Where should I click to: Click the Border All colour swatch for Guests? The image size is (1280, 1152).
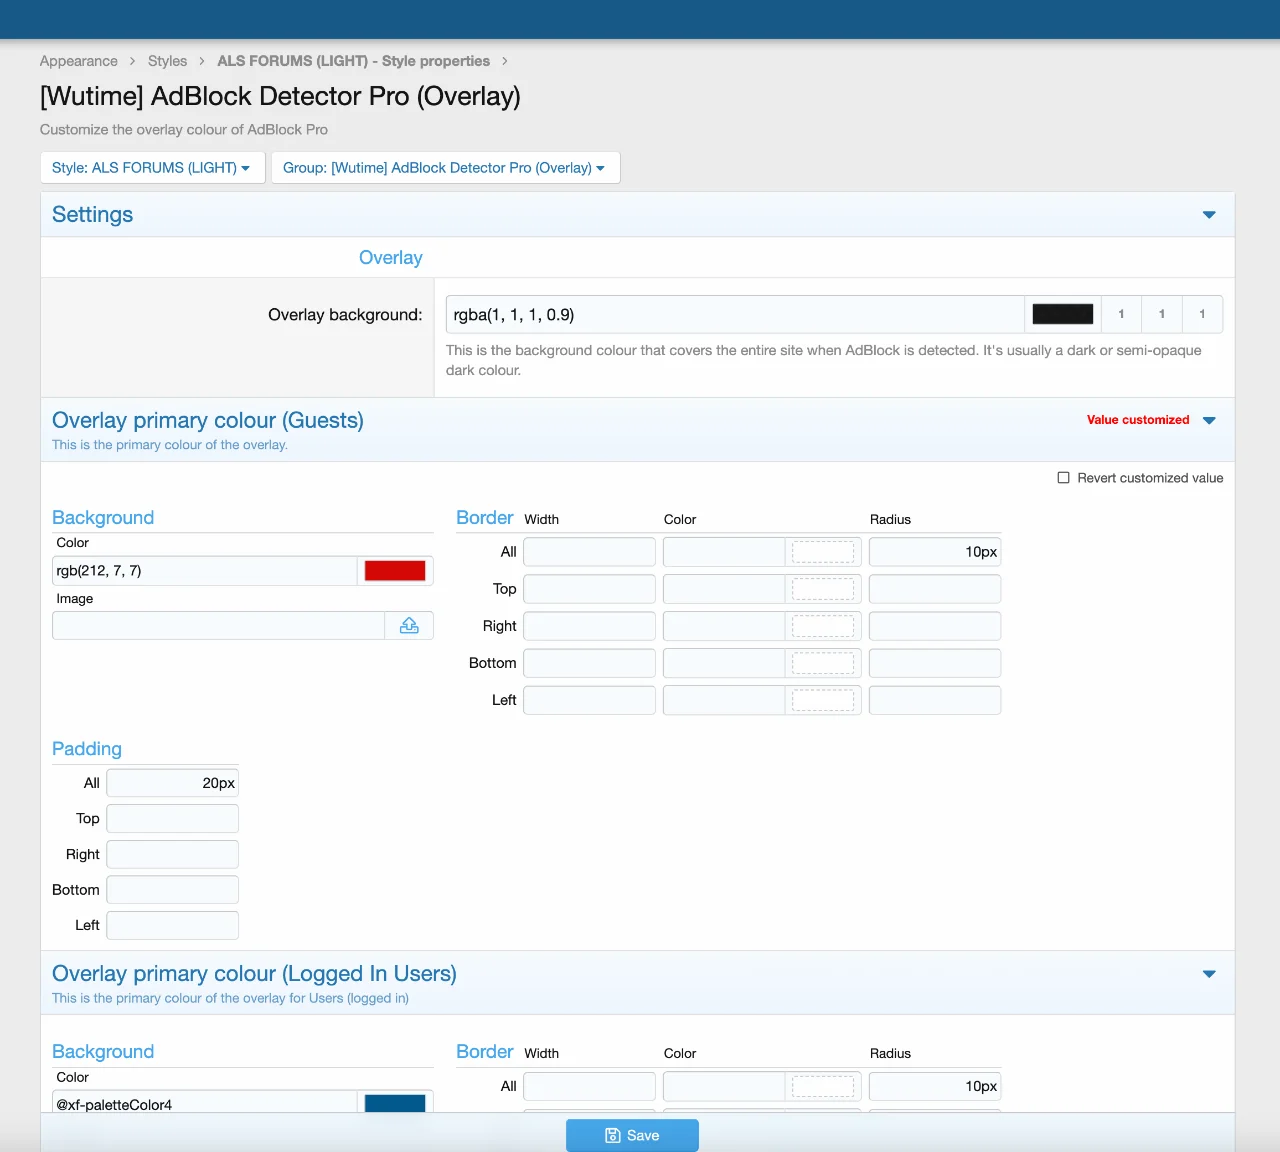coord(823,552)
